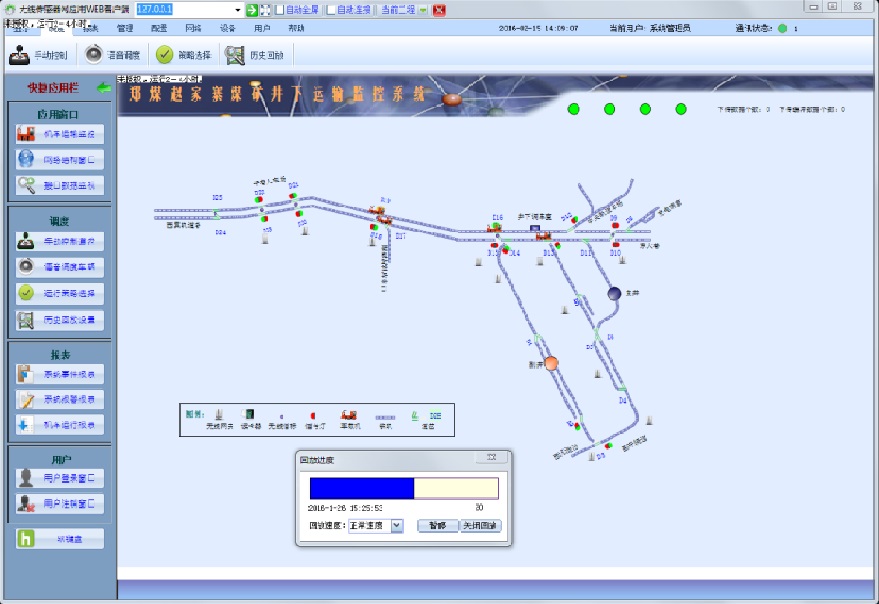Click the green go arrow beside address box

(252, 9)
